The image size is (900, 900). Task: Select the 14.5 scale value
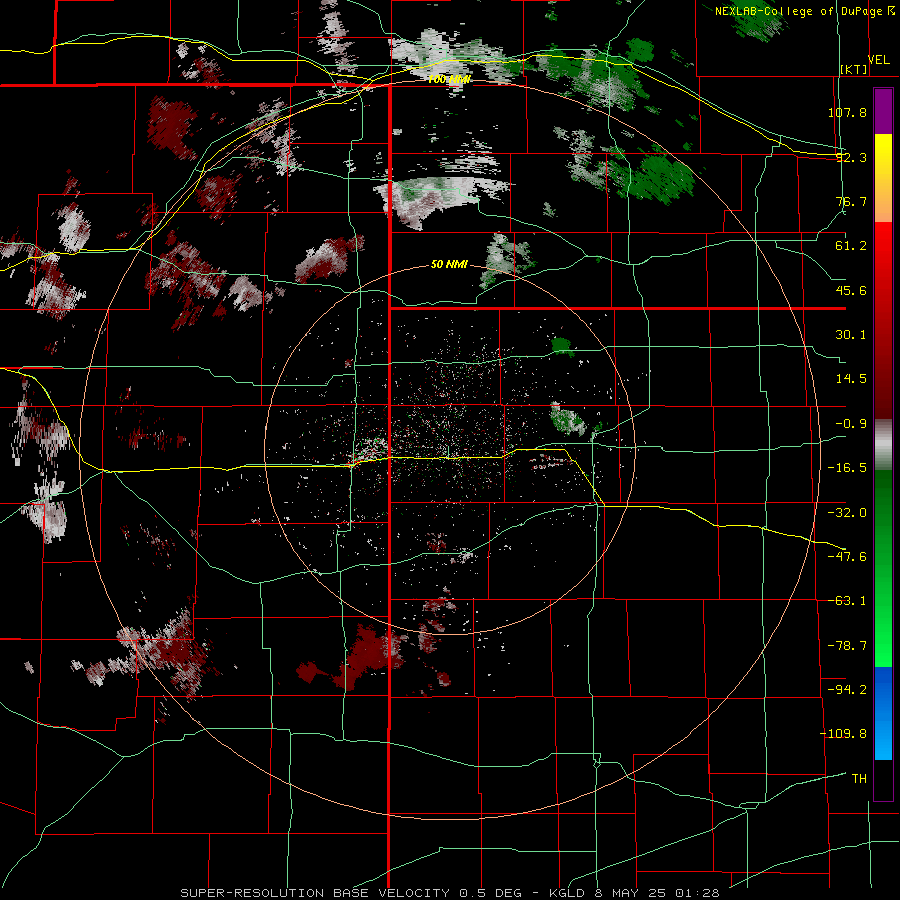pos(851,379)
